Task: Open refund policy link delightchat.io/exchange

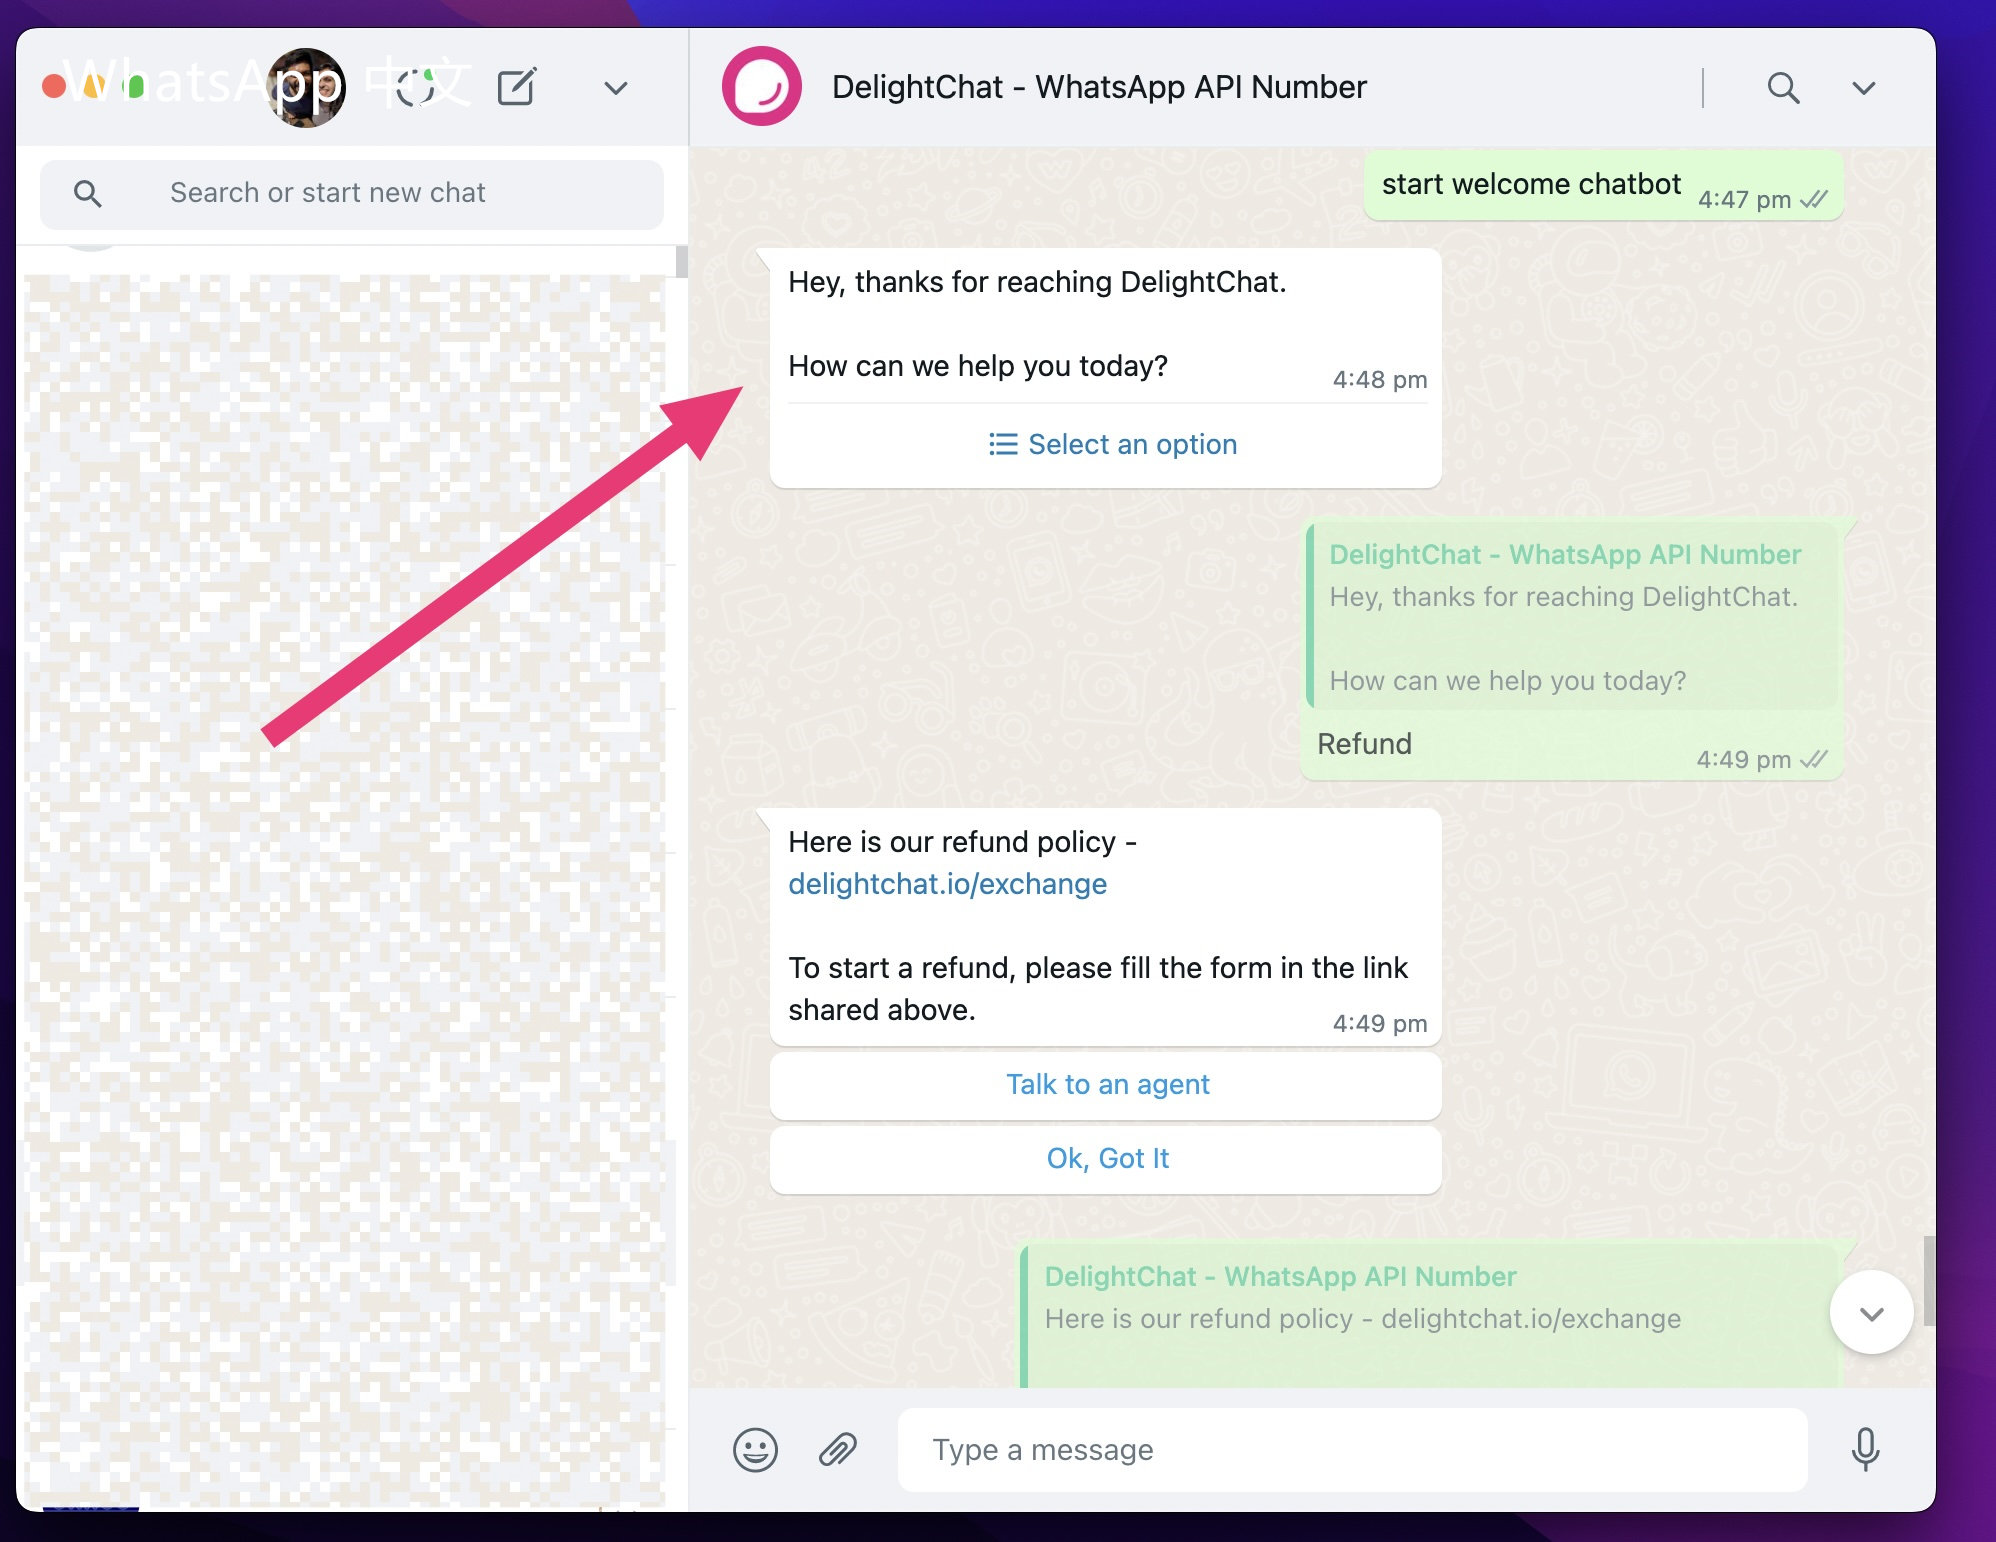Action: (x=946, y=884)
